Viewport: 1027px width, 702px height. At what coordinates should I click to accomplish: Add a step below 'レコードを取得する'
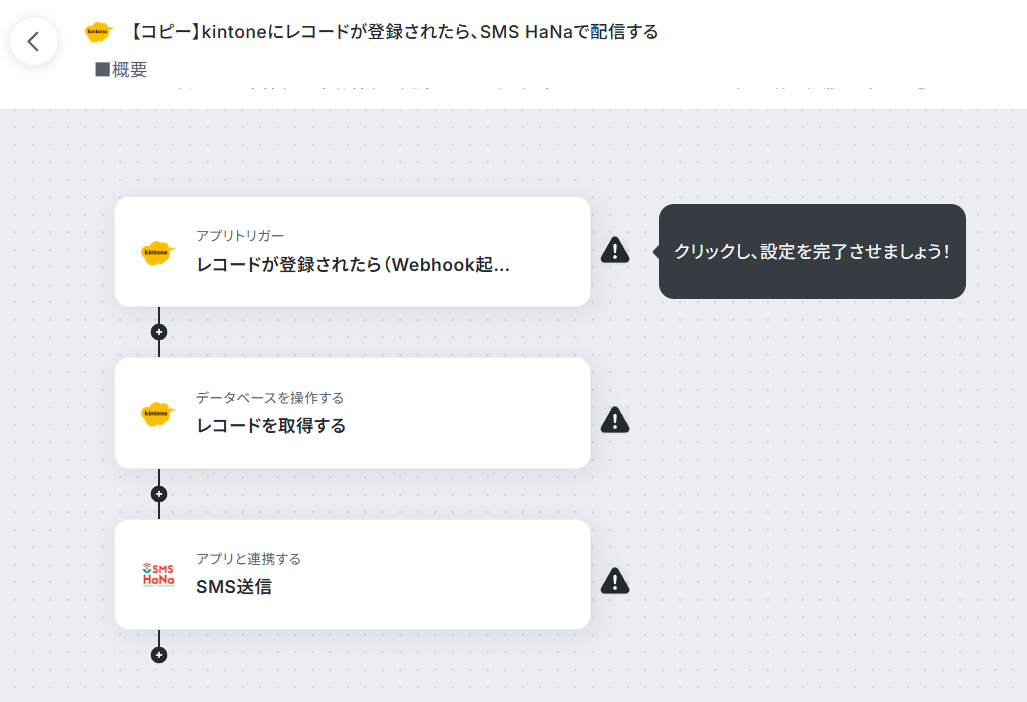pos(159,494)
